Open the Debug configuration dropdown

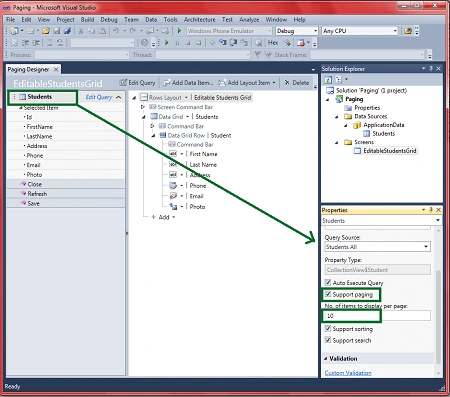(315, 31)
